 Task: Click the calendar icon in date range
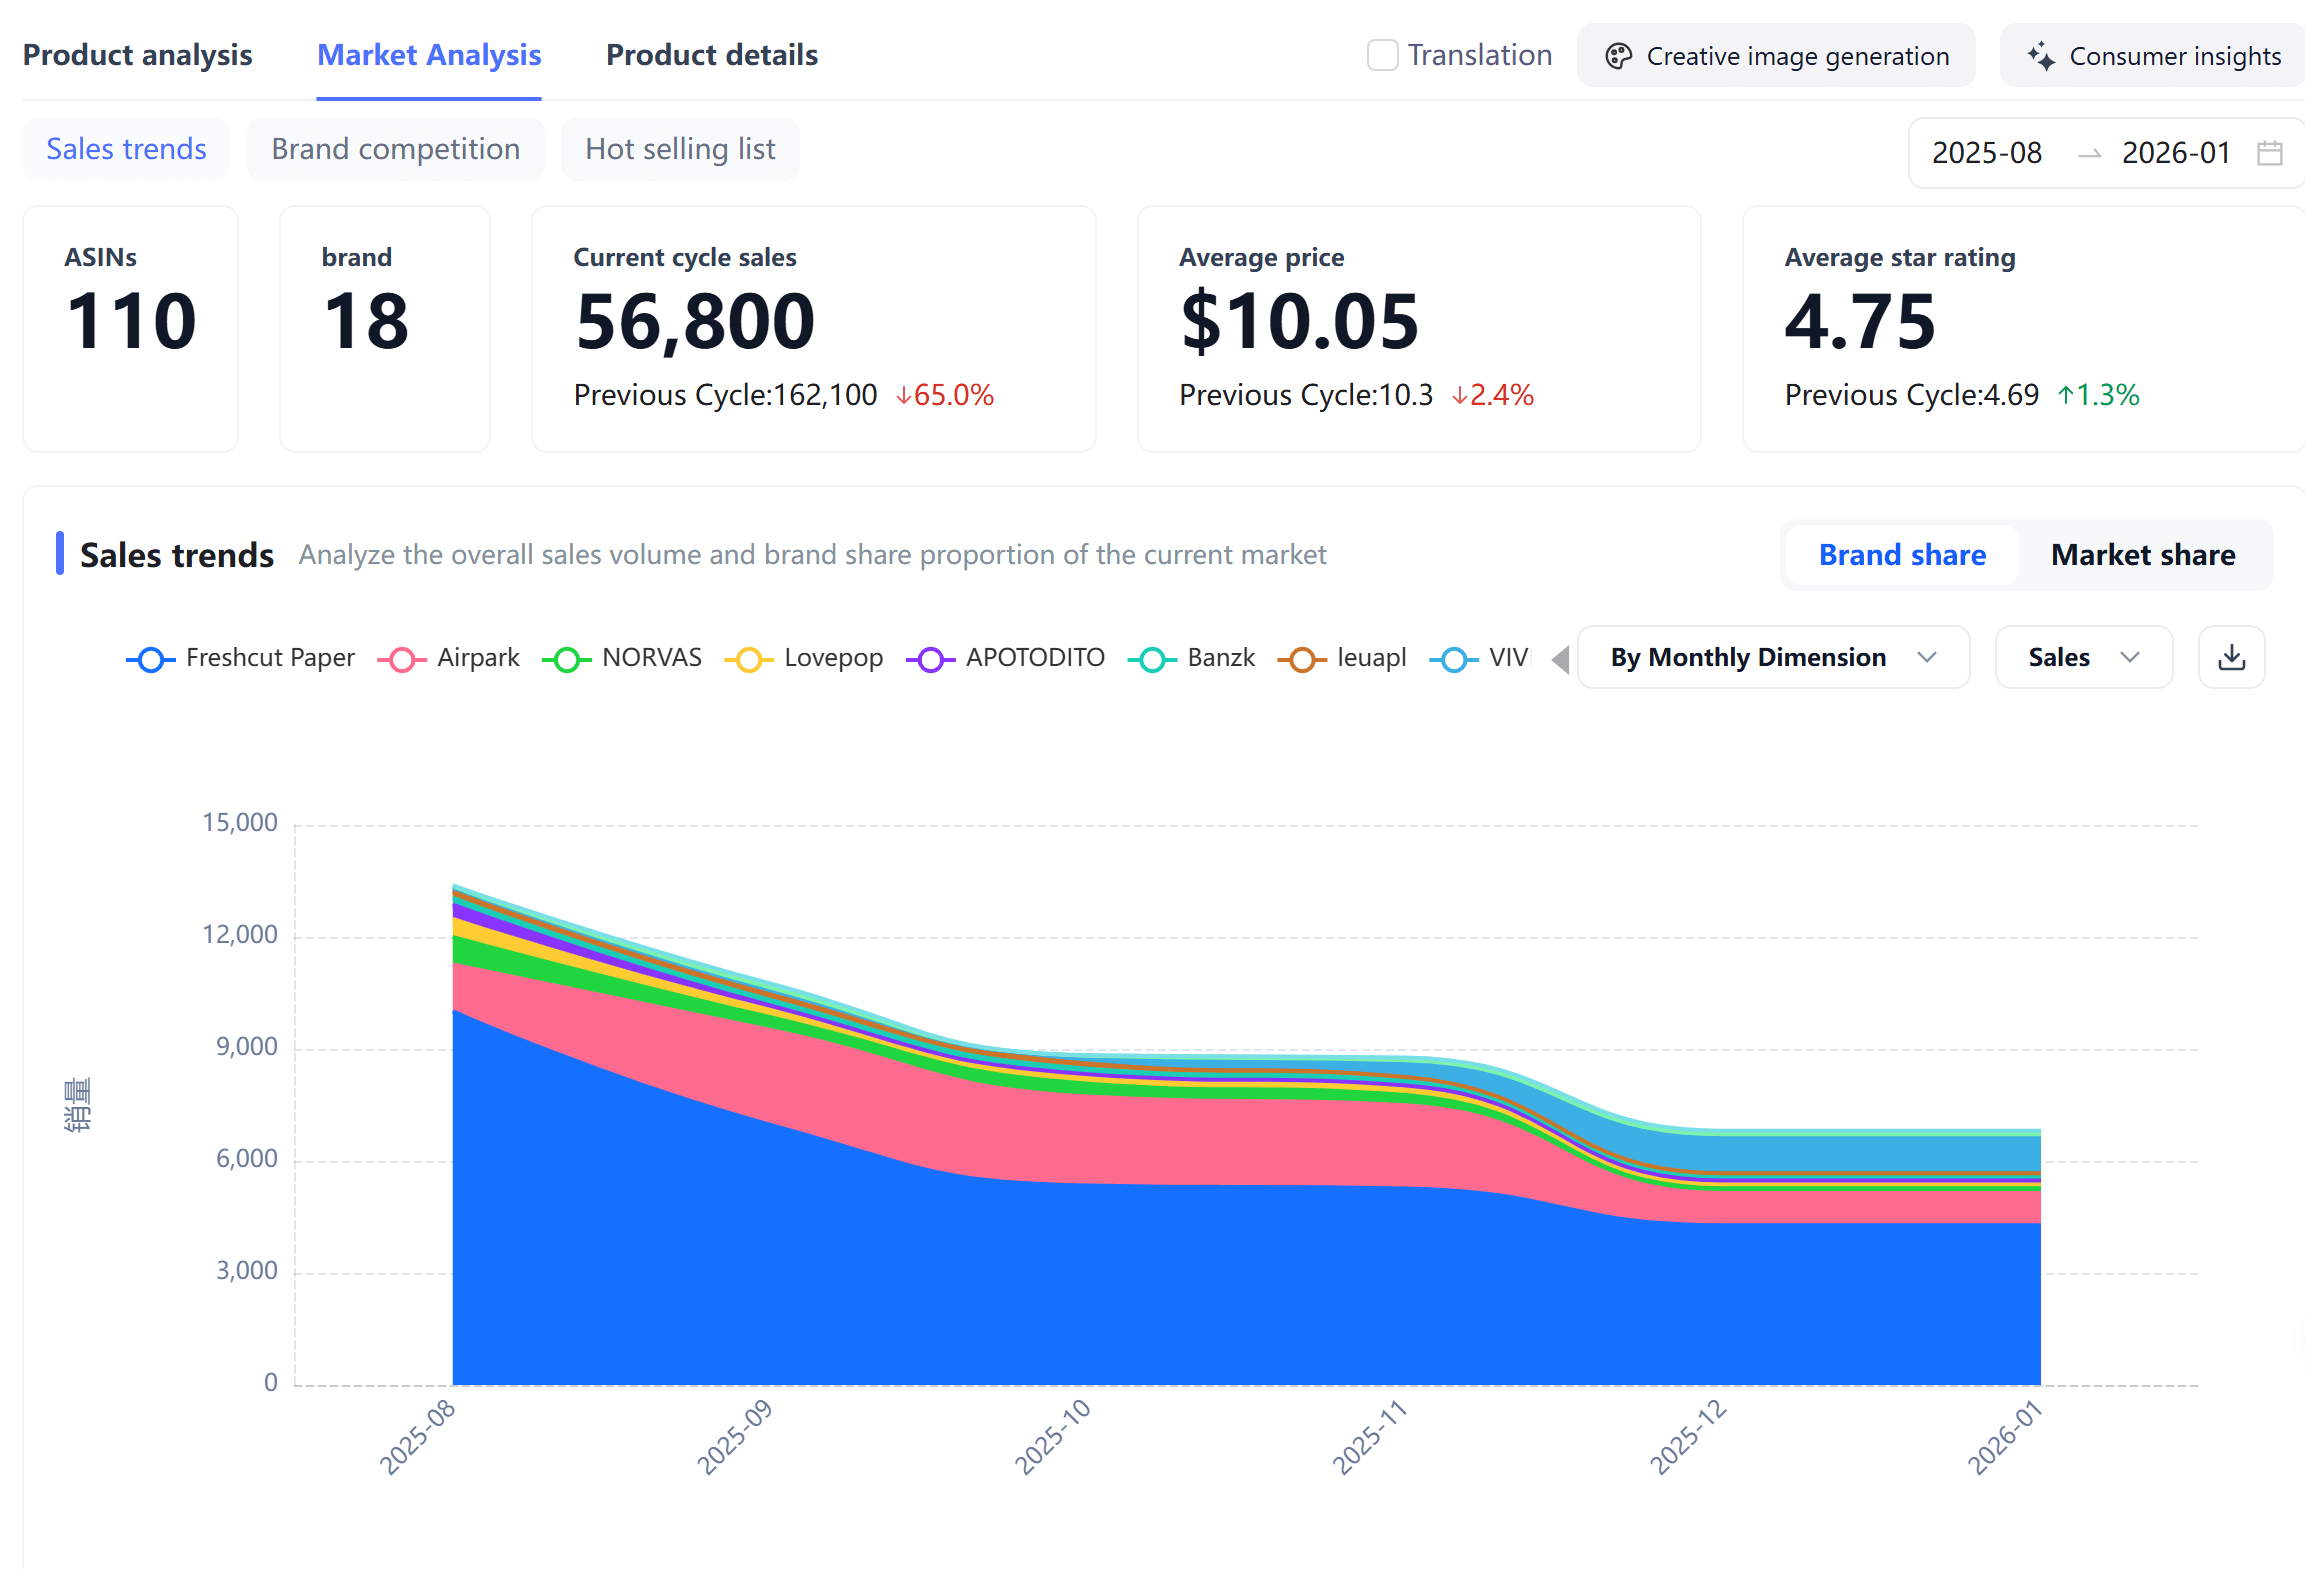2269,153
